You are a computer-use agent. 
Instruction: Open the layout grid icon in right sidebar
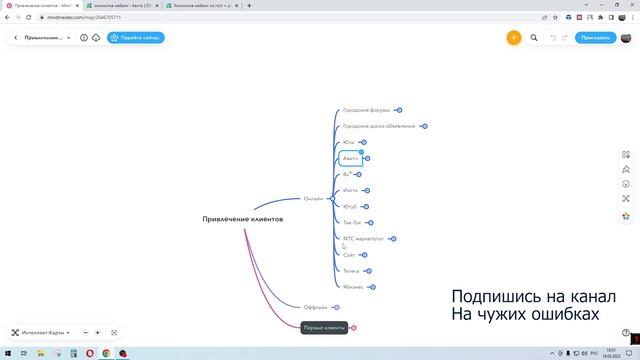coord(626,154)
